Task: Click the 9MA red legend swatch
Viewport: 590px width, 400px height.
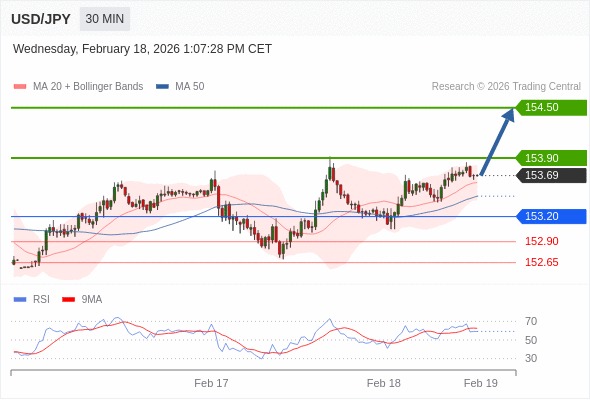Action: pyautogui.click(x=68, y=300)
